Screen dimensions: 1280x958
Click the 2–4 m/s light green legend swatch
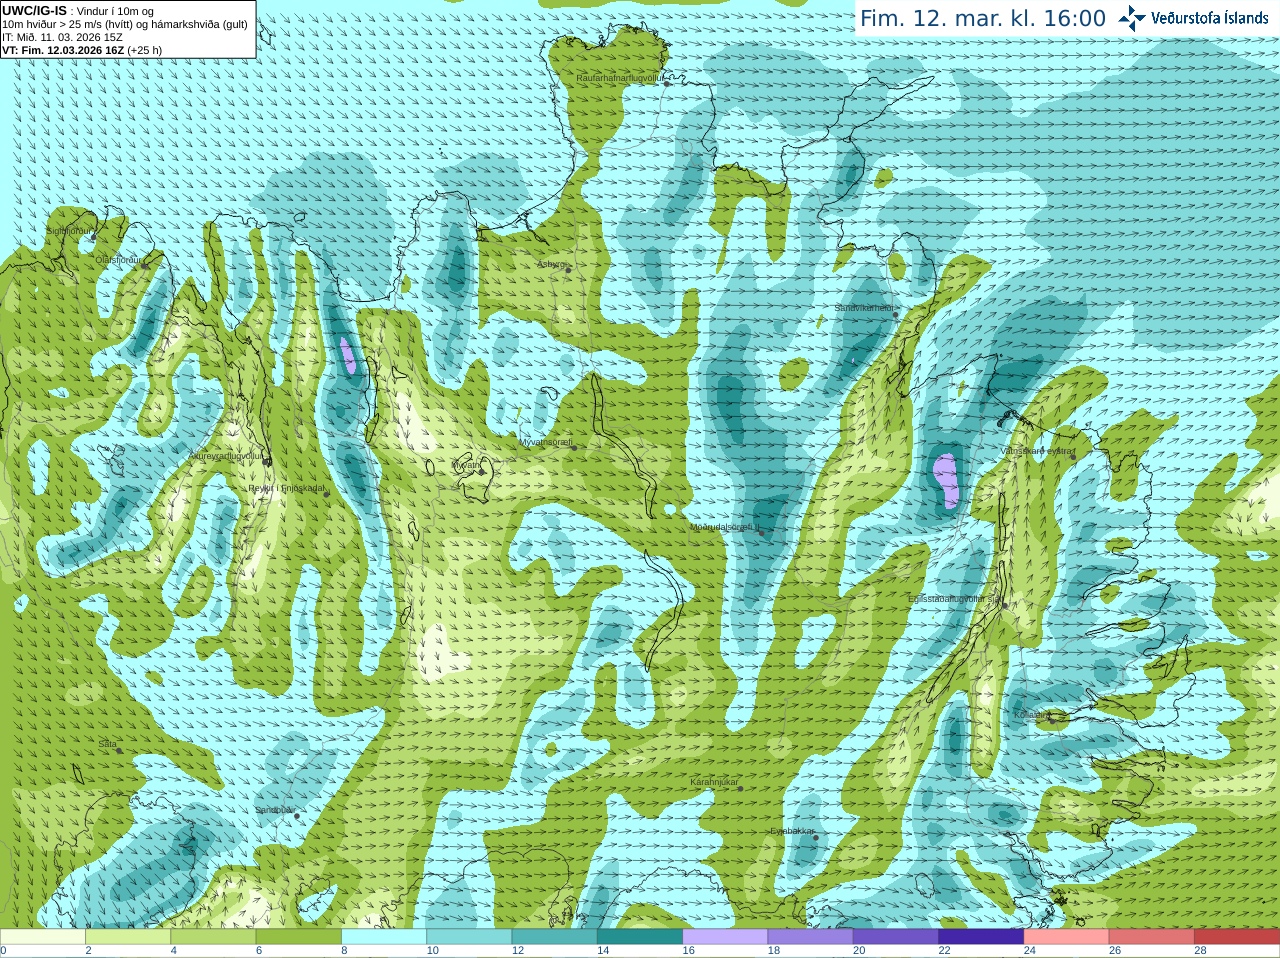128,937
